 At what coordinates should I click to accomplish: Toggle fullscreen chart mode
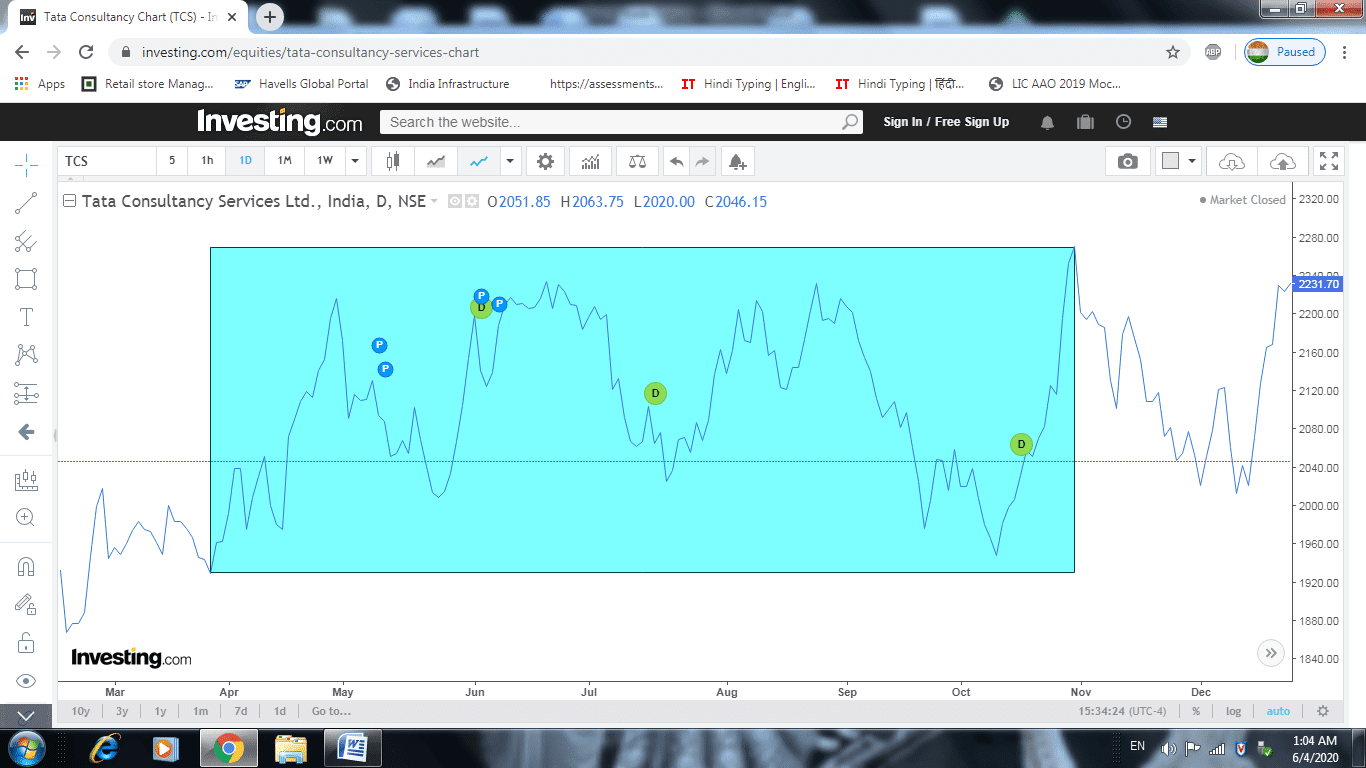(1329, 161)
